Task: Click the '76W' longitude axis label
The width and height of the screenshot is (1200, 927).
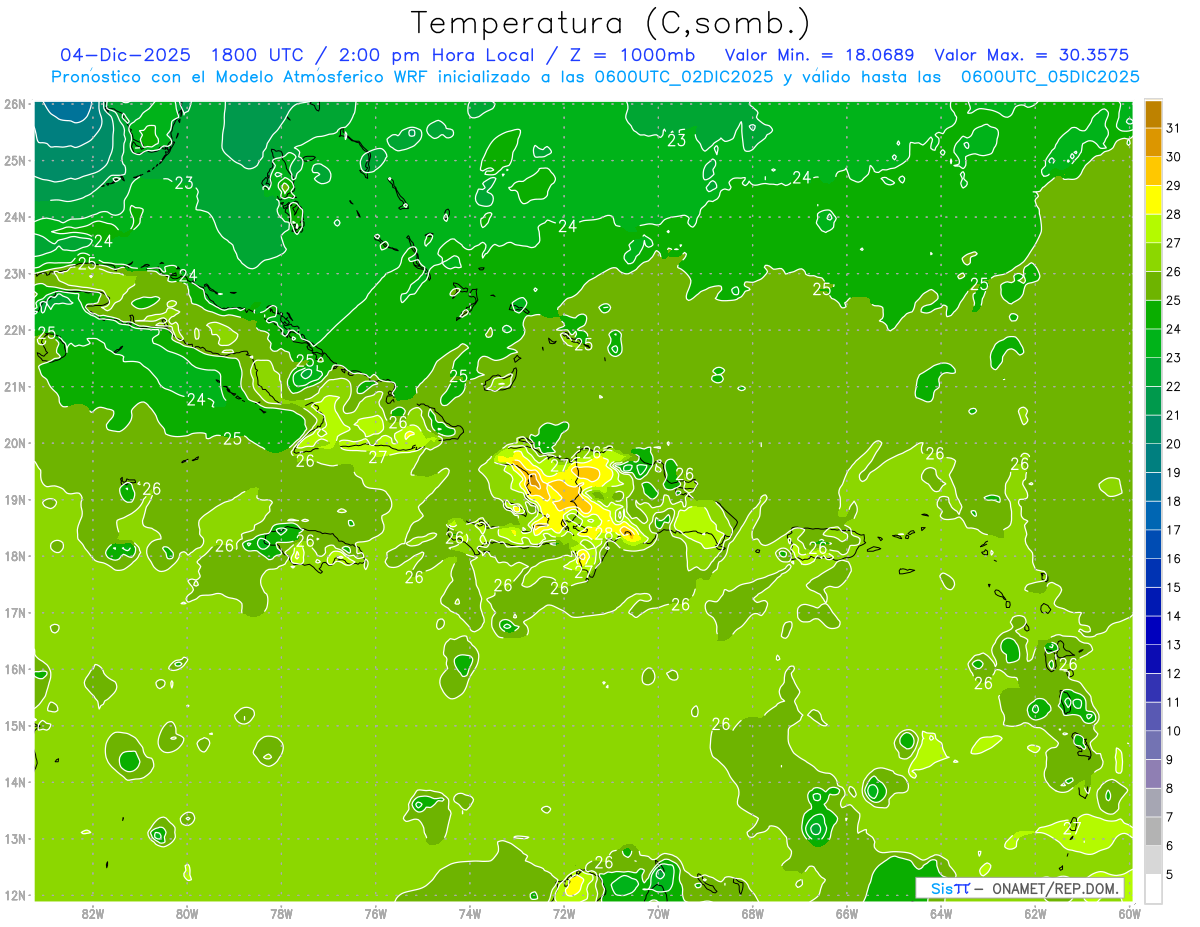Action: (375, 913)
